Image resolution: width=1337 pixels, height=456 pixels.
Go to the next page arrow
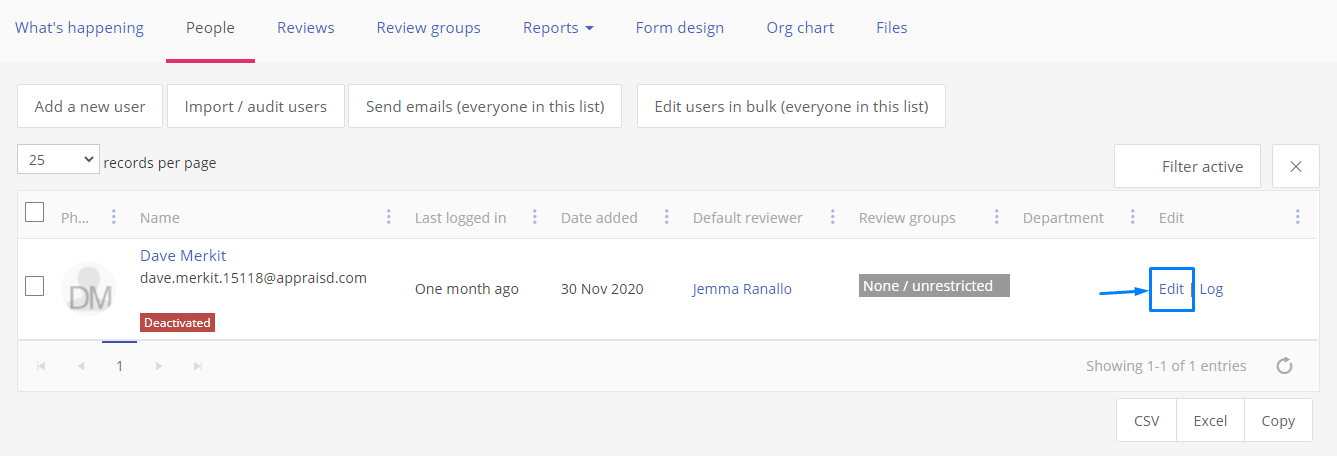click(159, 366)
